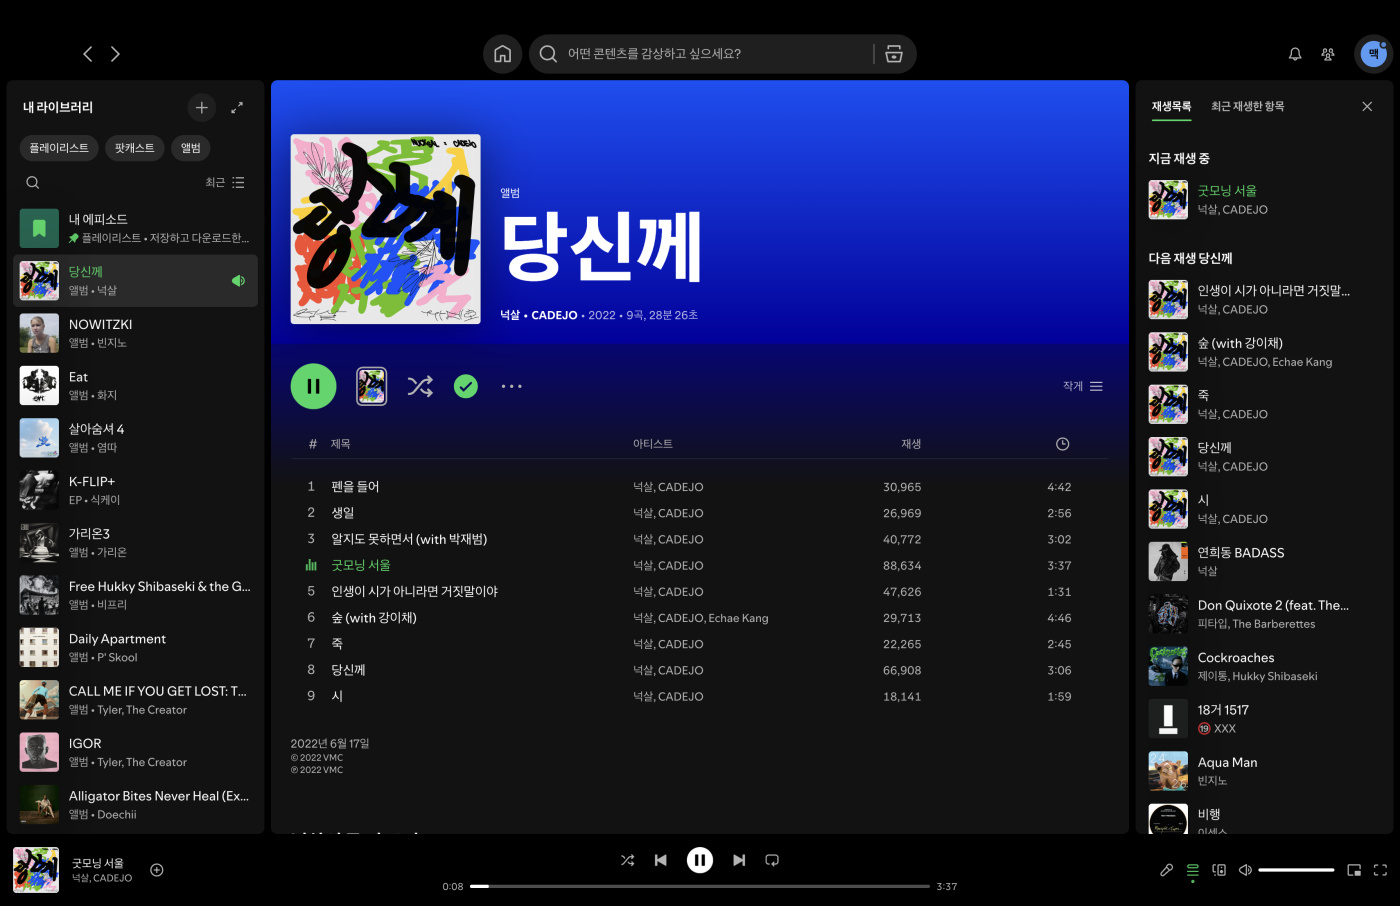The image size is (1400, 906).
Task: Skip to next track in player bar
Action: (739, 860)
